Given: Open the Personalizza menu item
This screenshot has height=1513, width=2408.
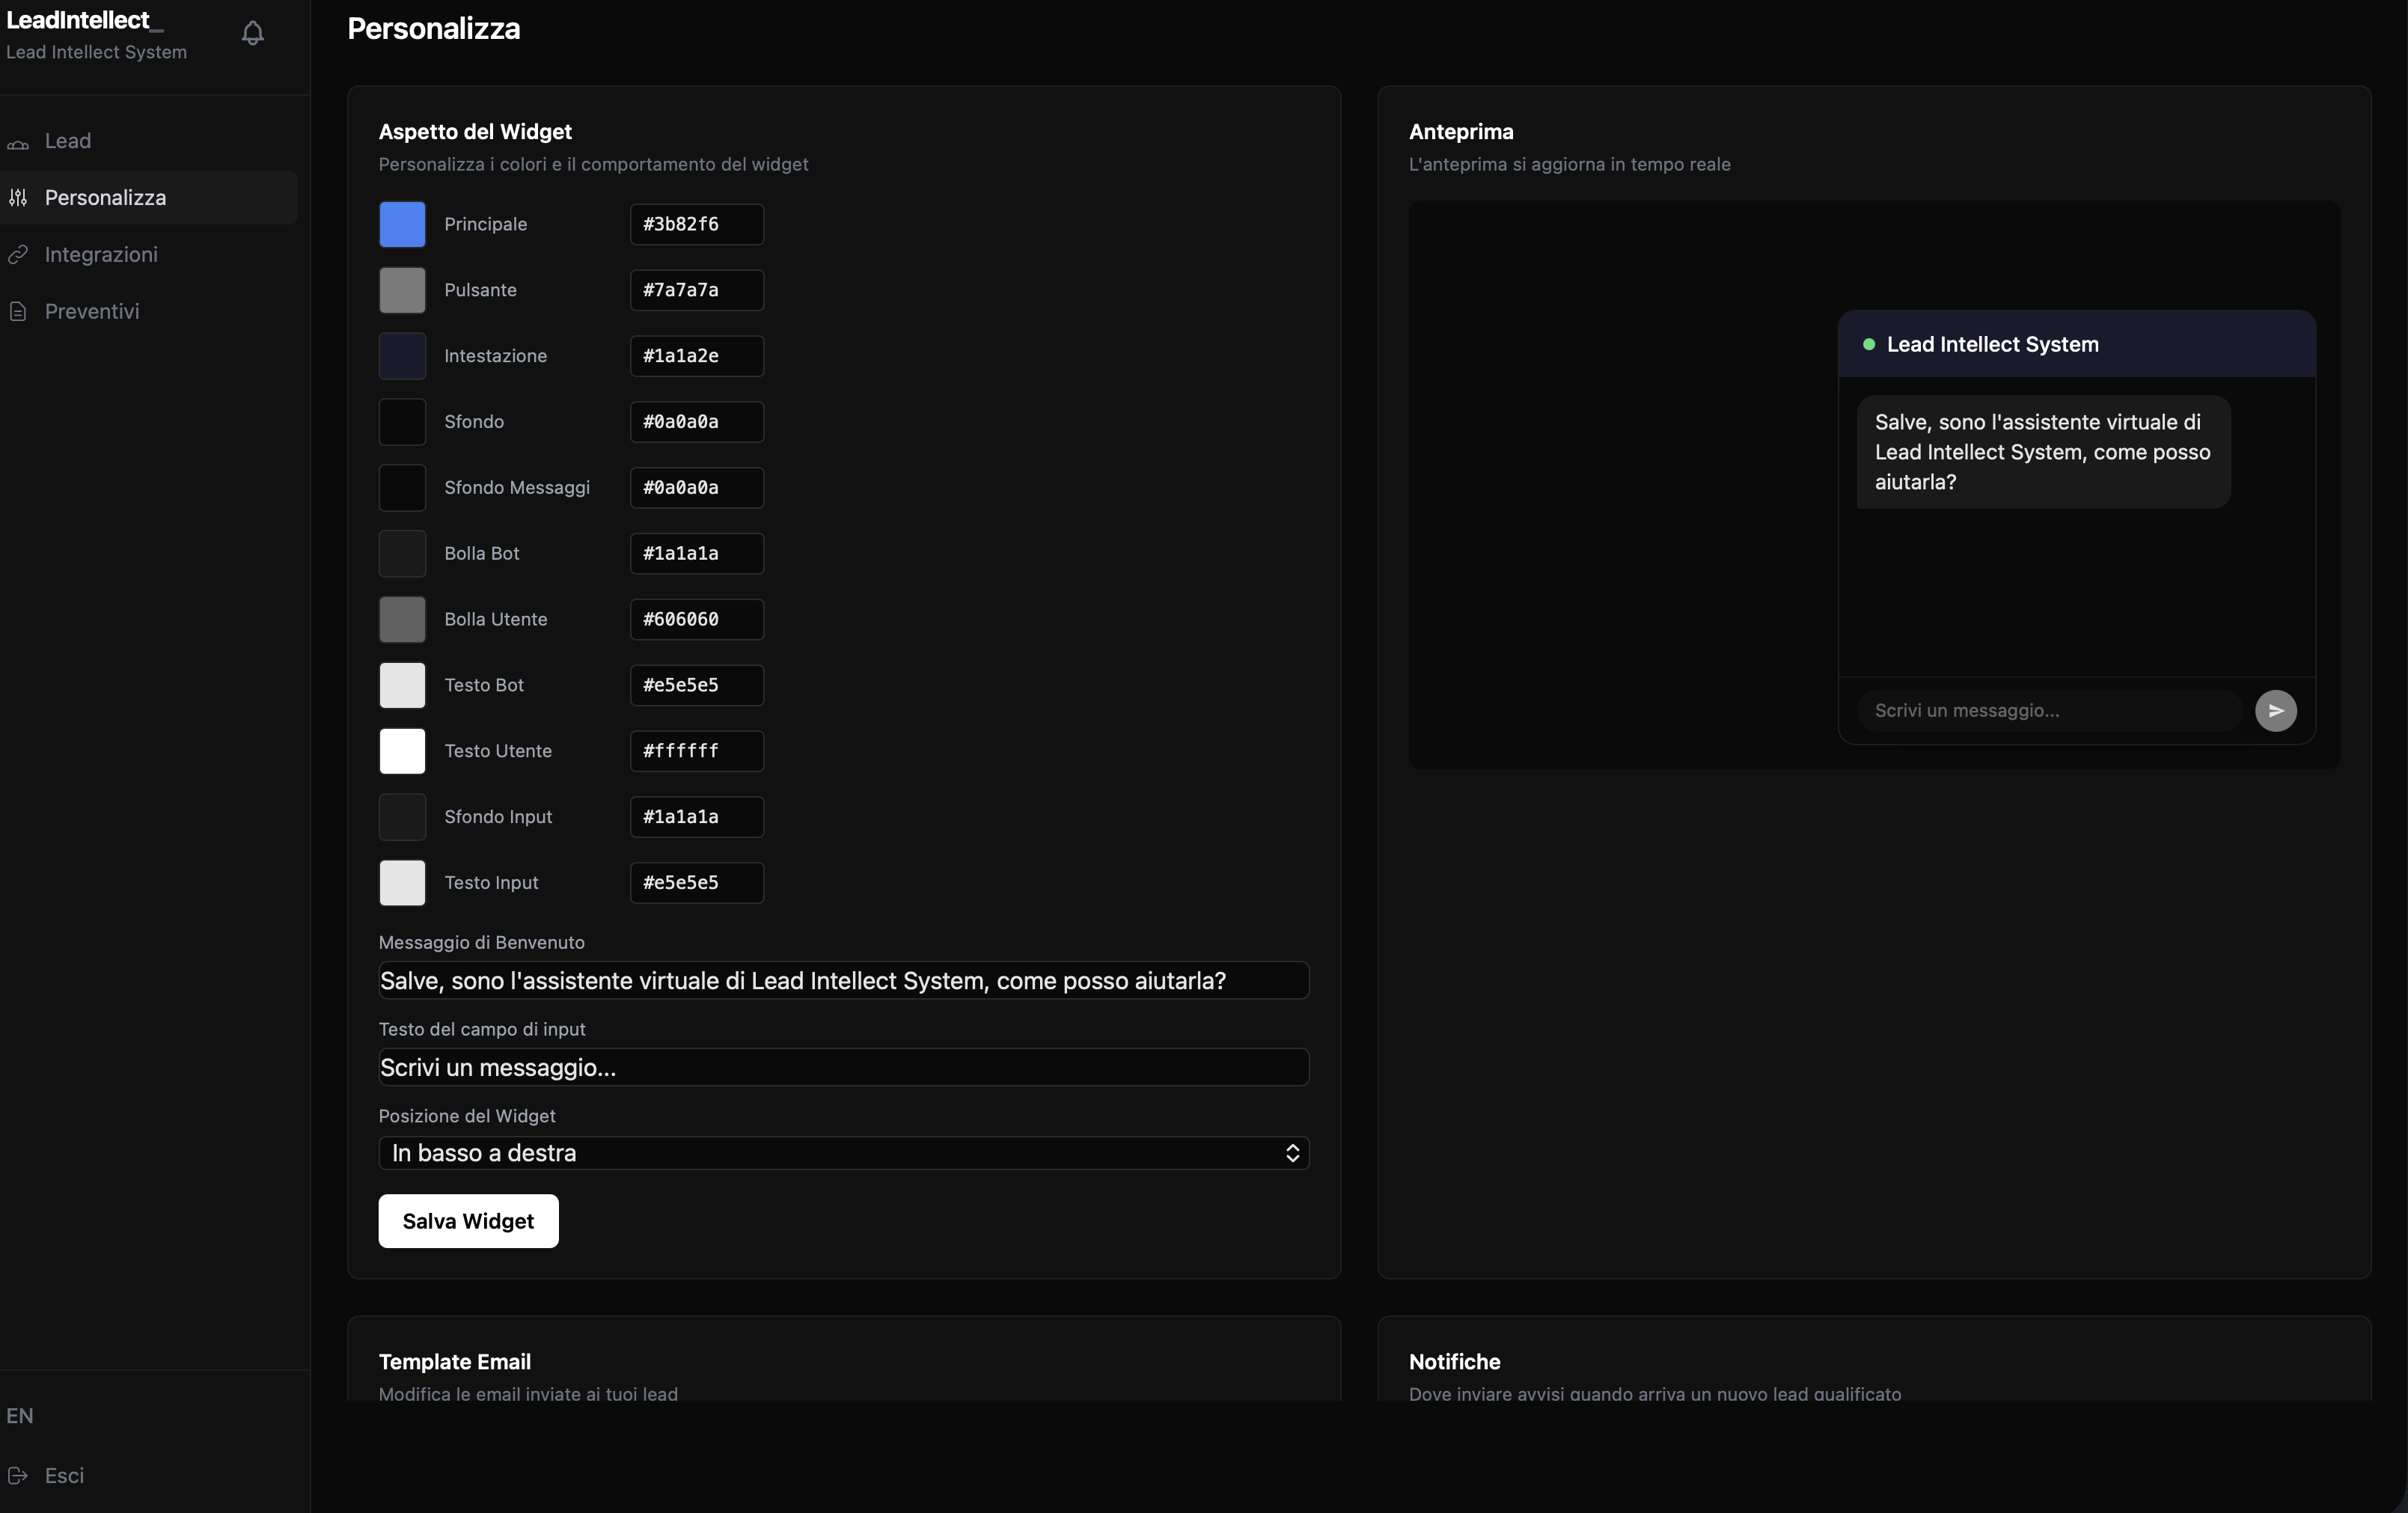Looking at the screenshot, I should 149,198.
